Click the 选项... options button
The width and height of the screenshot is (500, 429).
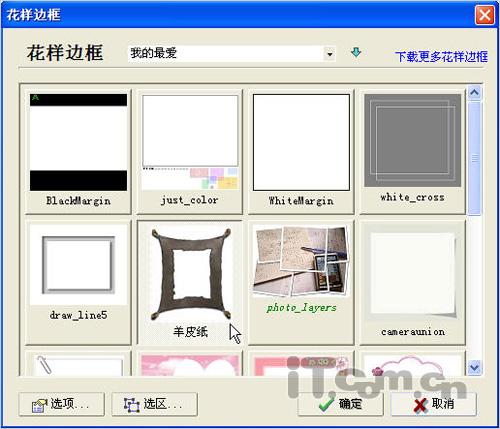(x=62, y=404)
